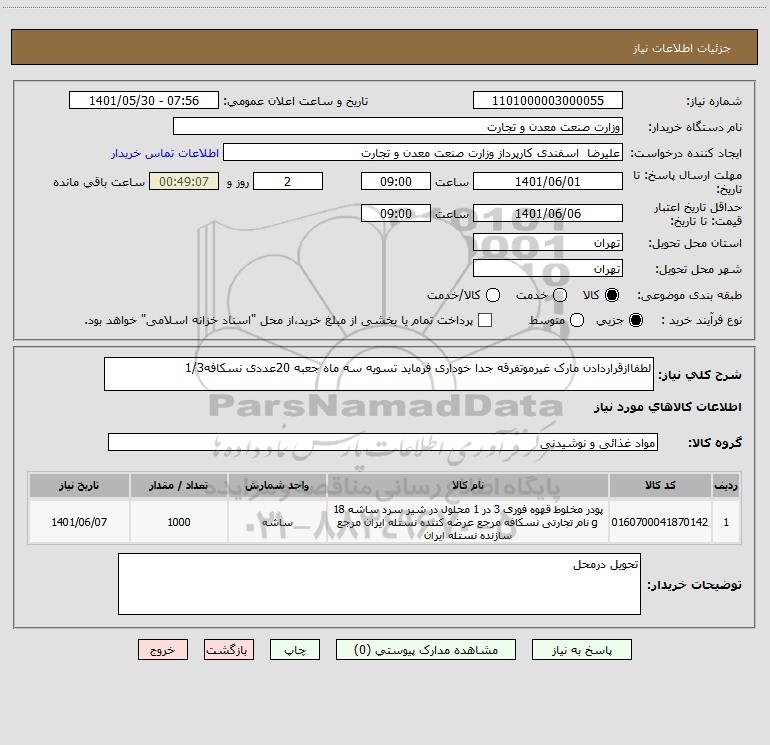Click the ساعت باقی مانده label
Screen dimensions: 770x745
(99, 182)
